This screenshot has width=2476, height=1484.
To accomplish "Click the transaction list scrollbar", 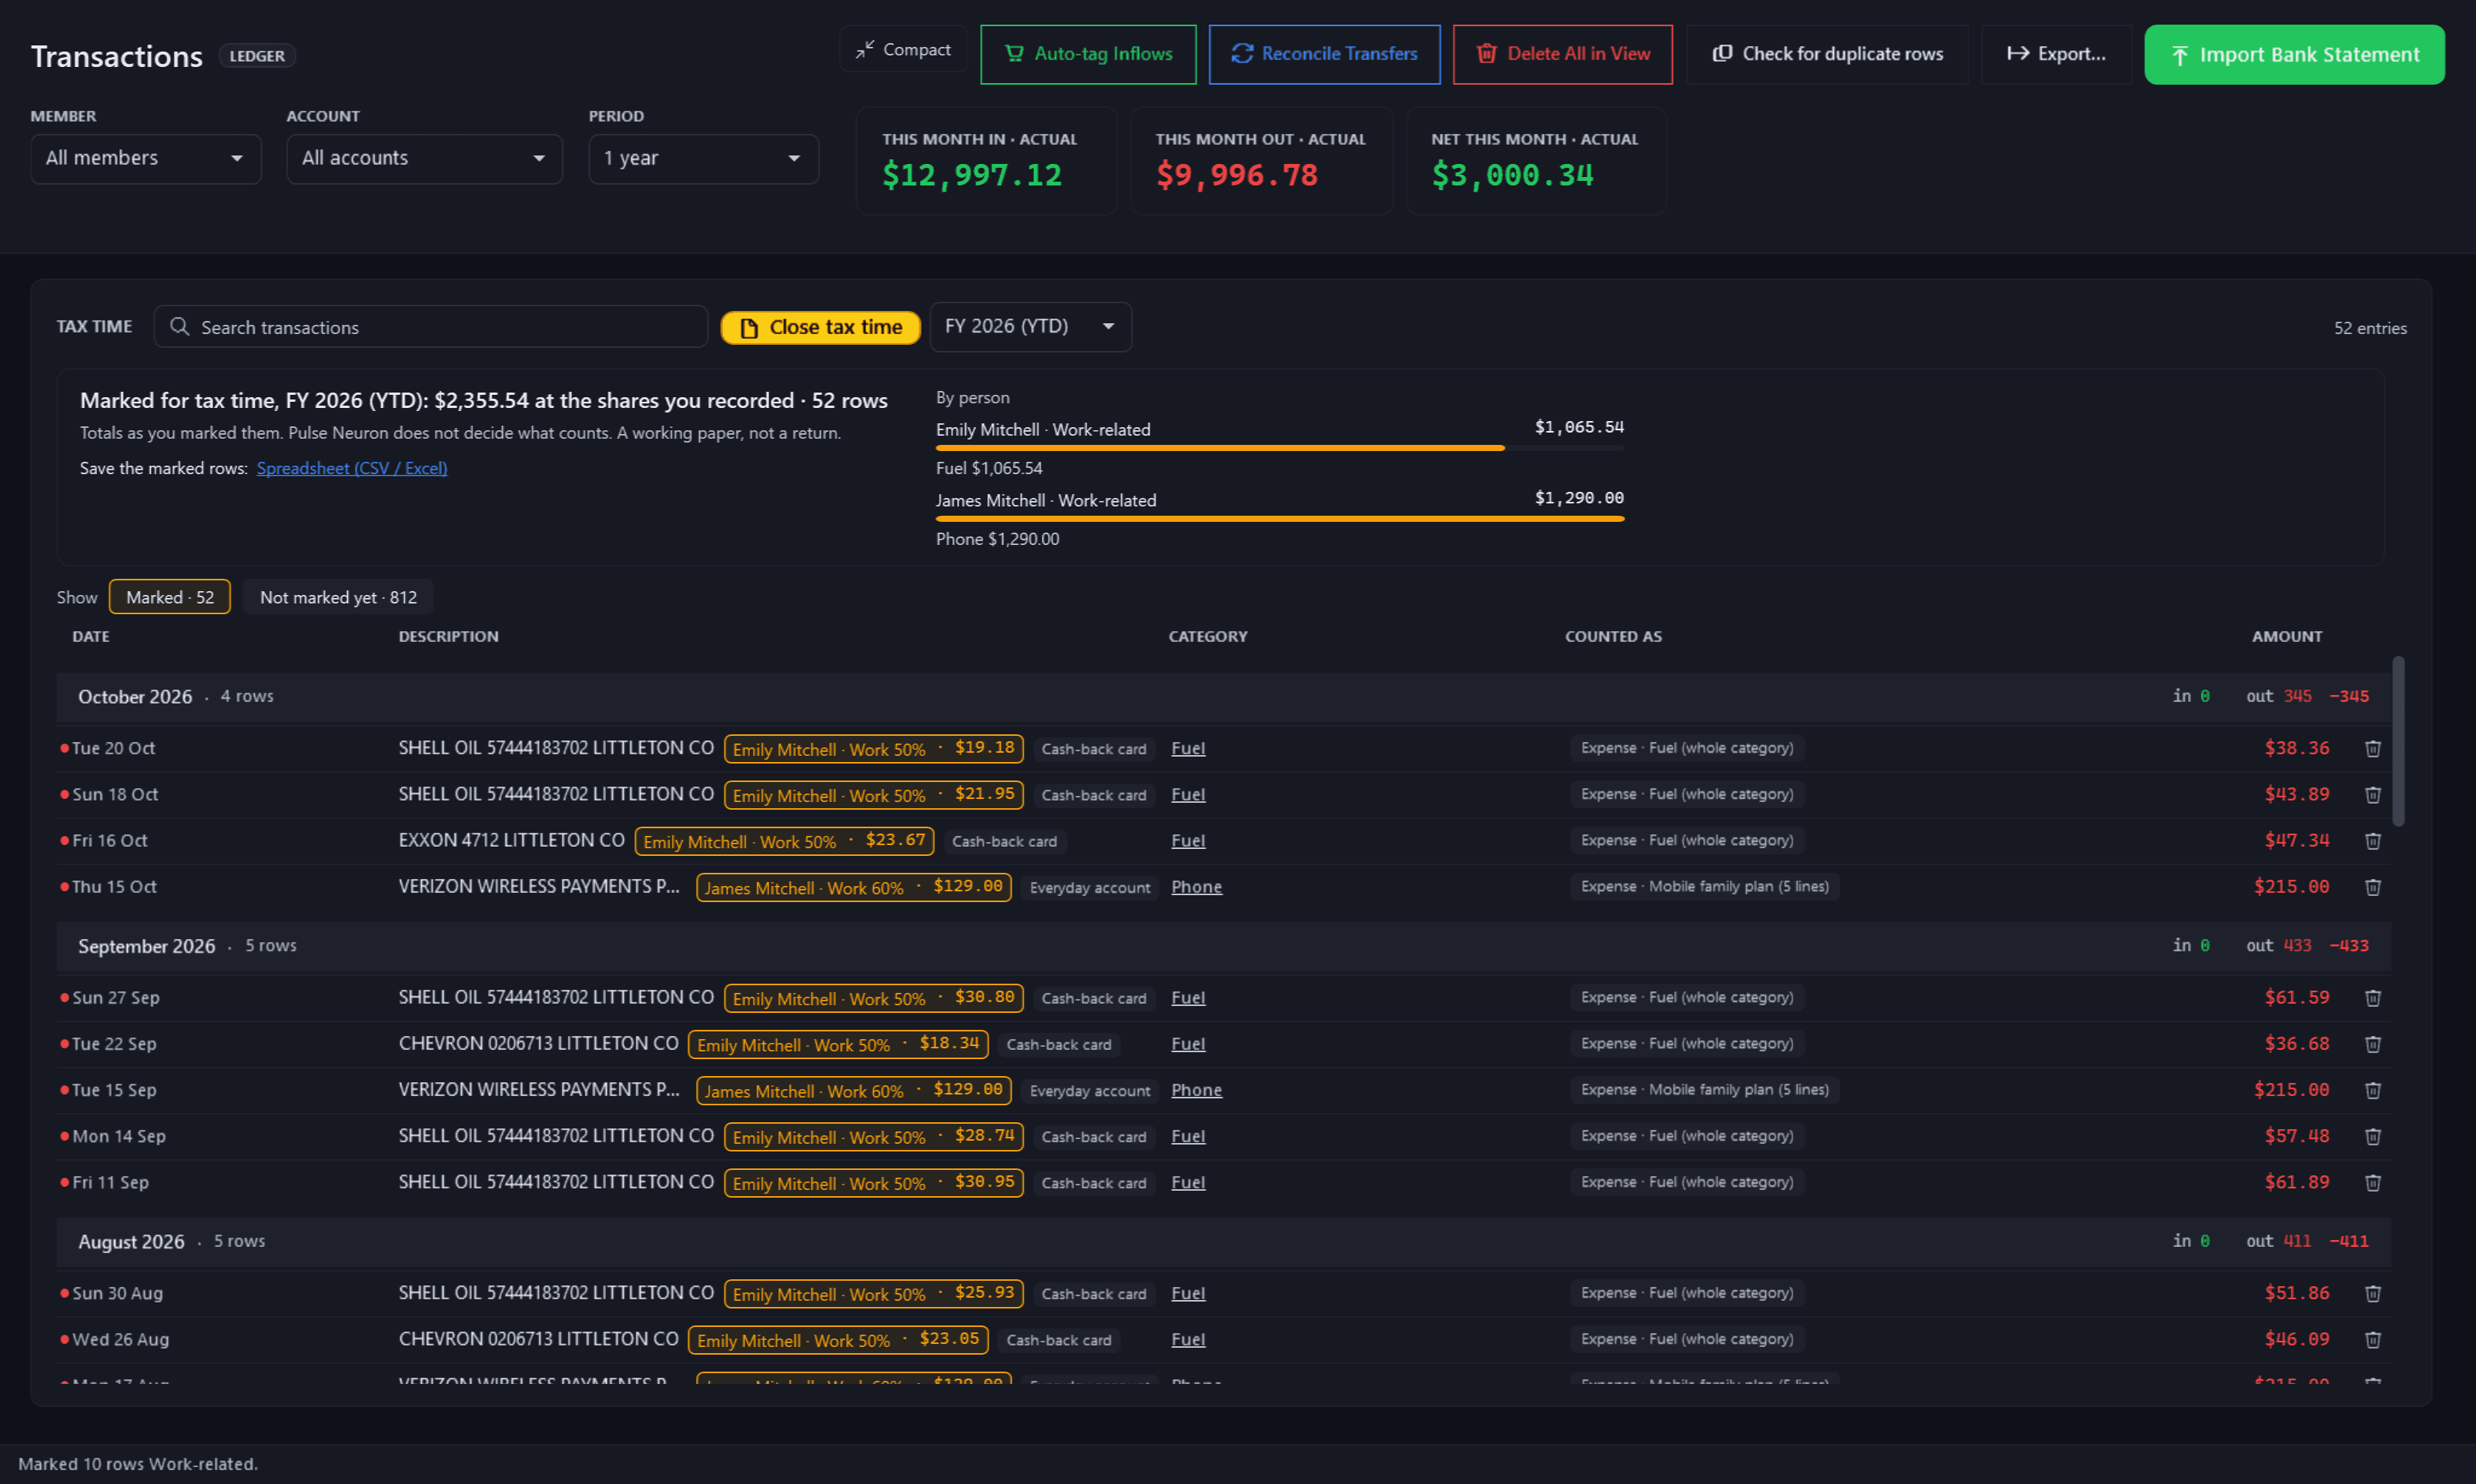I will (x=2398, y=741).
